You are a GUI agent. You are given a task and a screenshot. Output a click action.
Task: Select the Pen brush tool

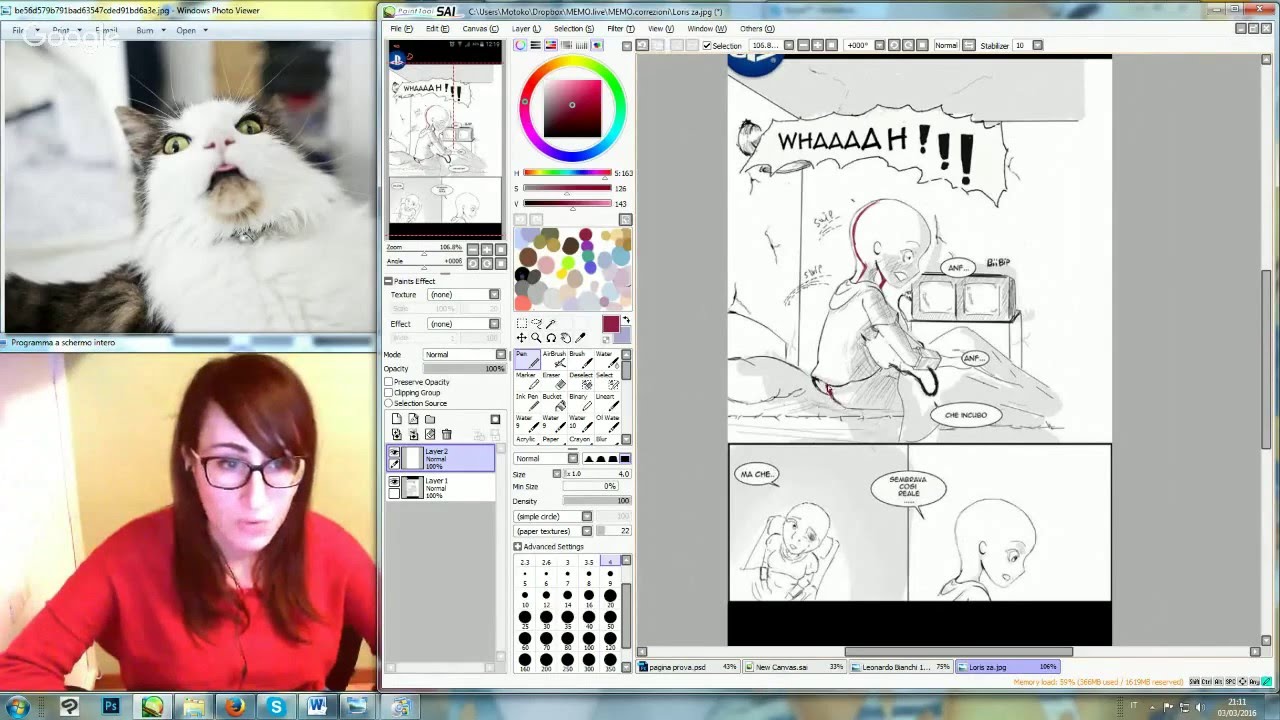527,360
